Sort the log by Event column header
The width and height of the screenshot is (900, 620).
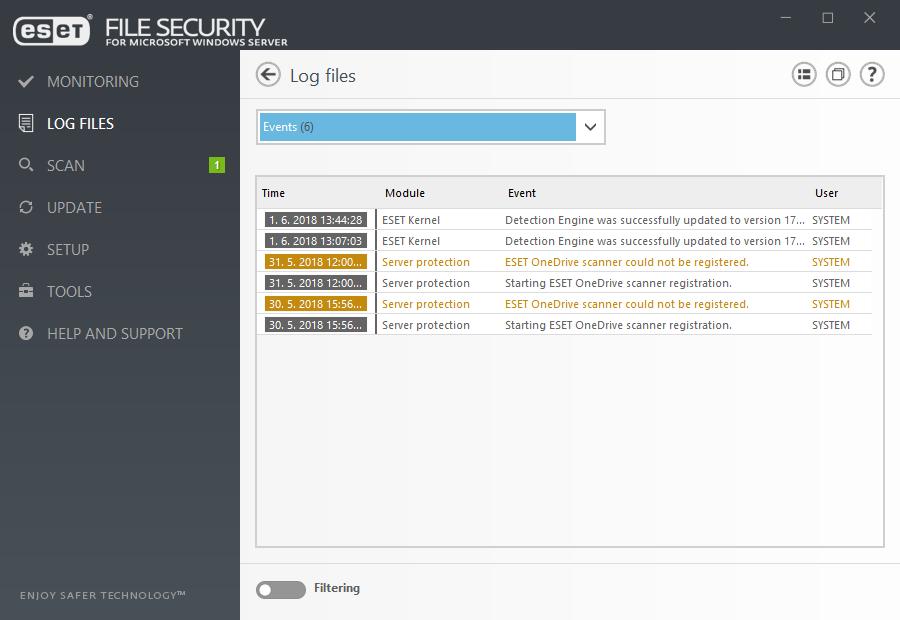[x=522, y=193]
